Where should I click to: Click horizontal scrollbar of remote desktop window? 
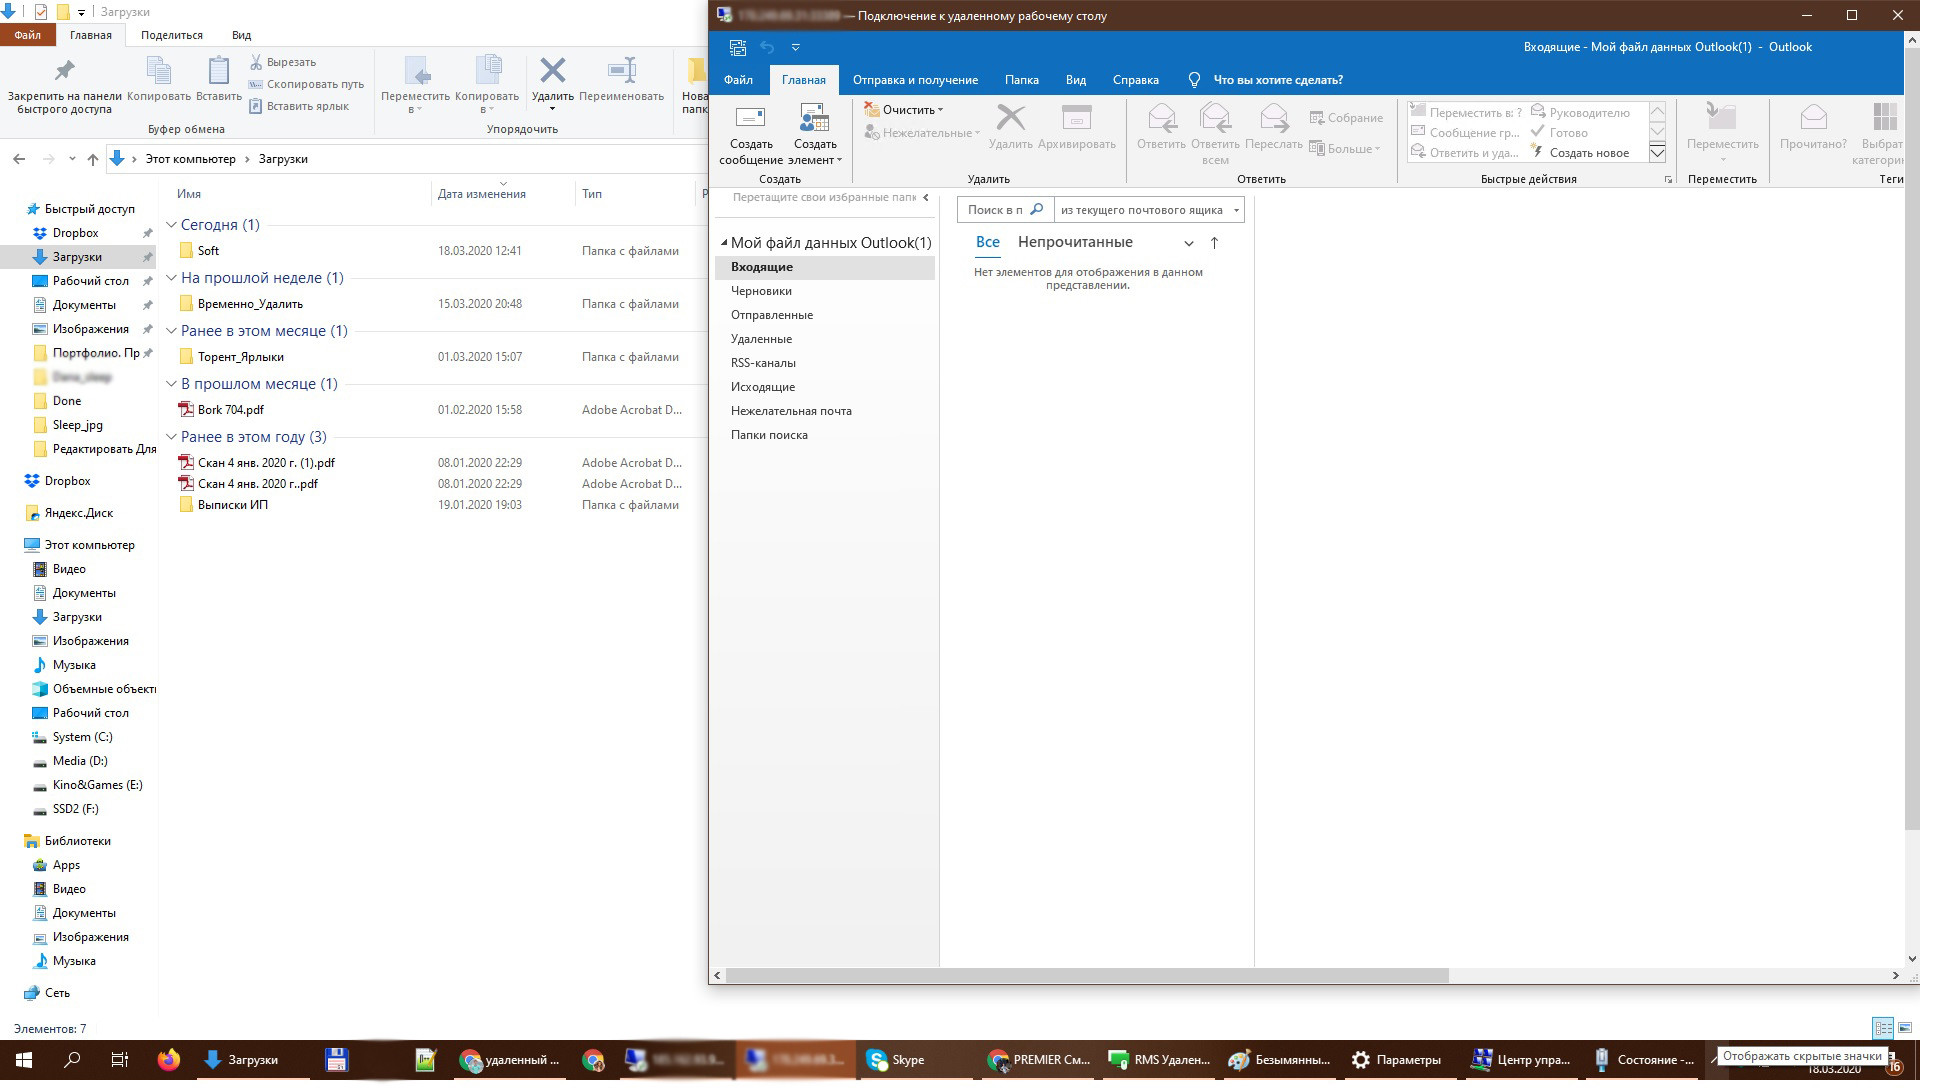tap(1086, 975)
